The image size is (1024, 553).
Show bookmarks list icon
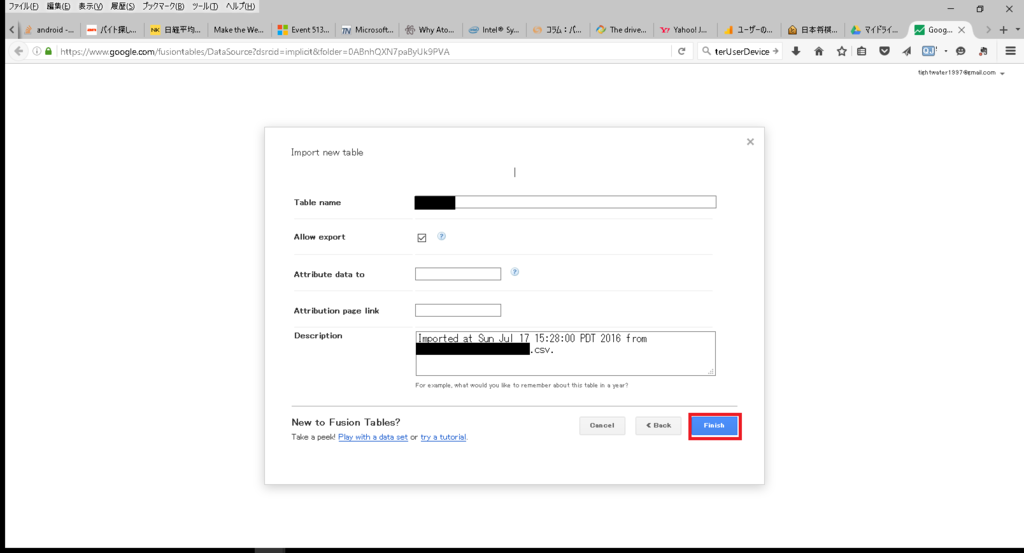[x=862, y=52]
